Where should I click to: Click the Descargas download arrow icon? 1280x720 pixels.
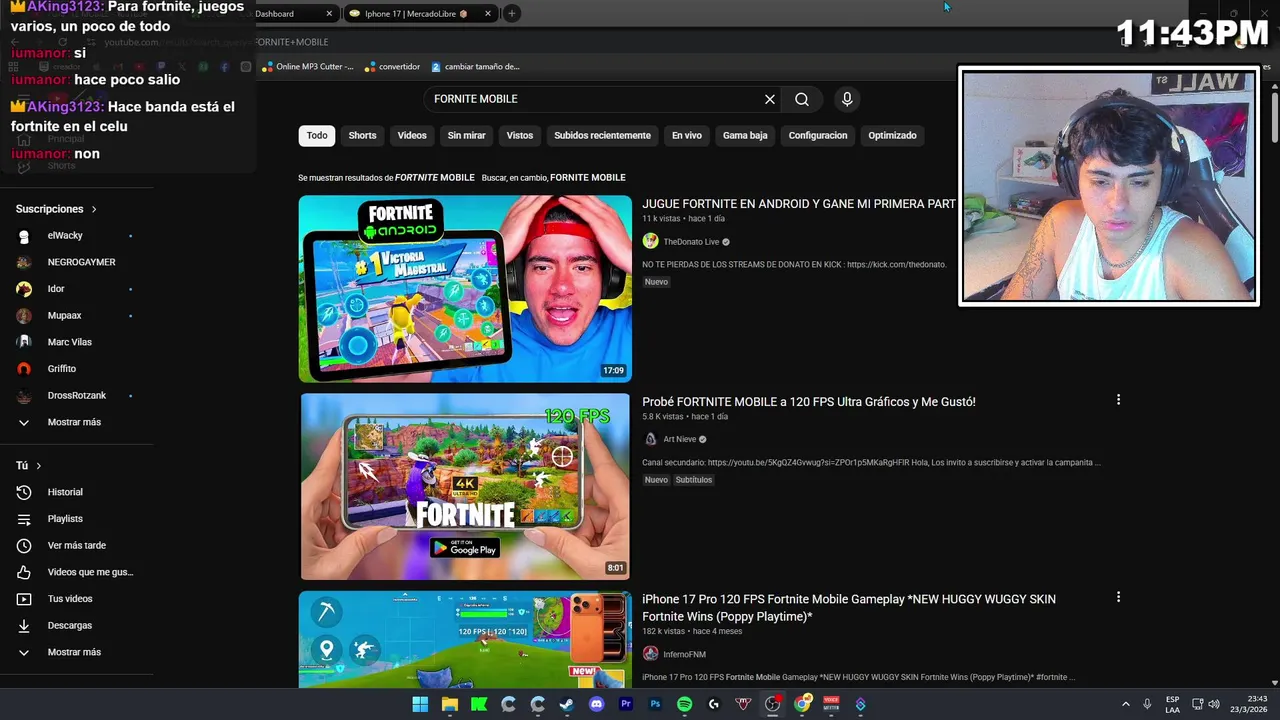24,626
